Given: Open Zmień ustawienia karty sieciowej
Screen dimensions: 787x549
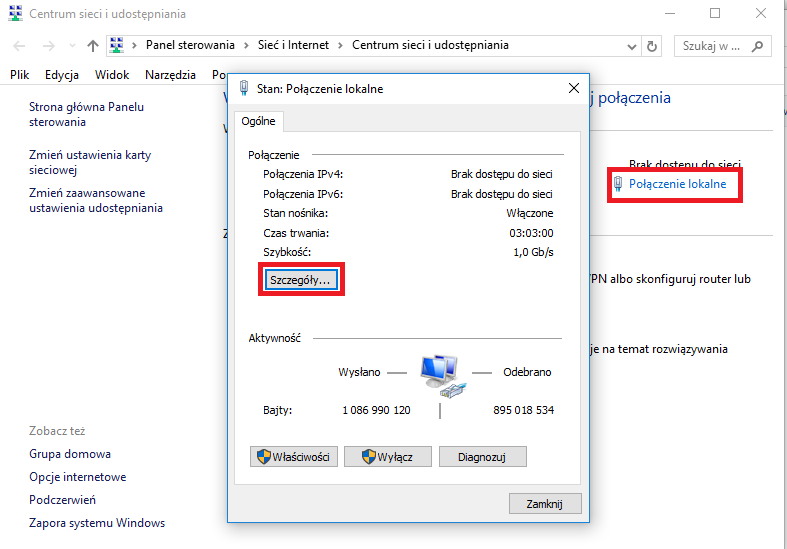Looking at the screenshot, I should [x=90, y=162].
